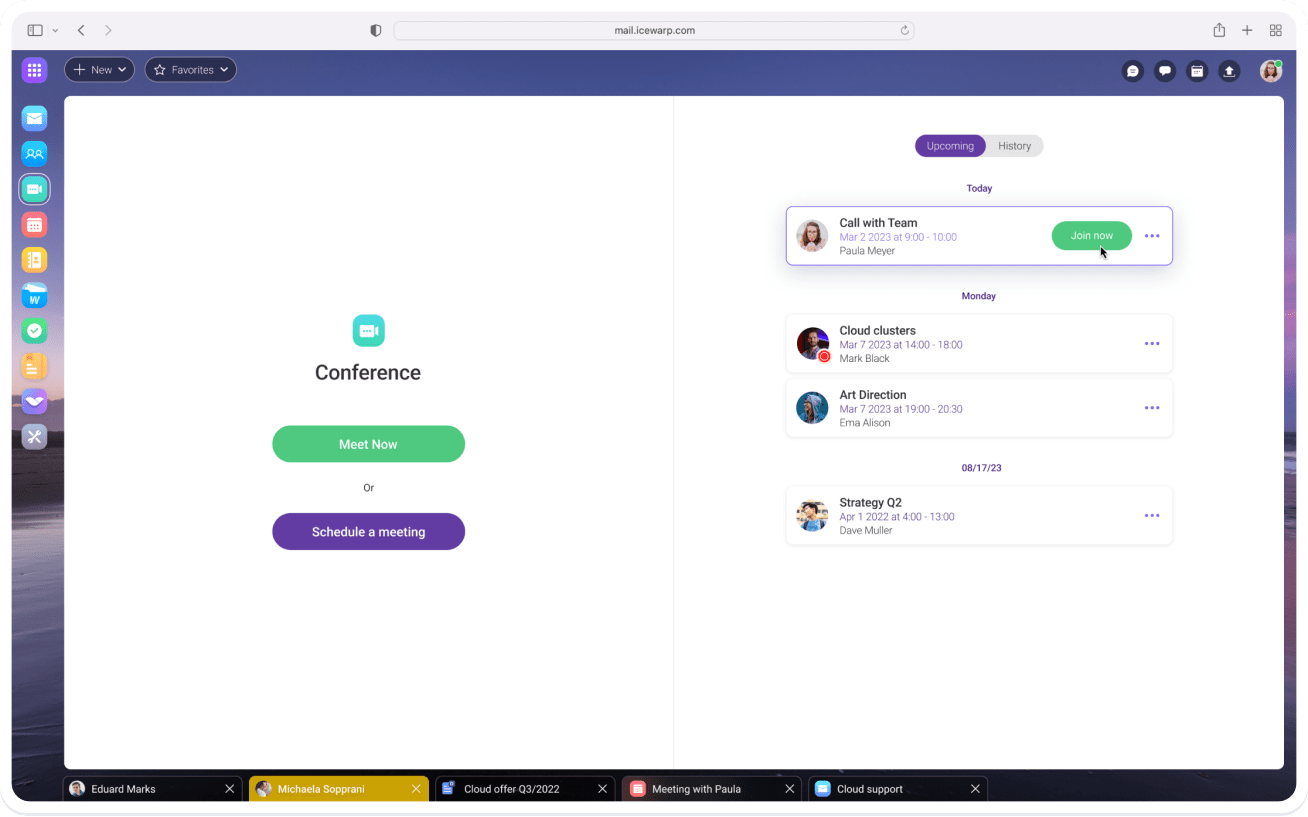The width and height of the screenshot is (1308, 817).
Task: Switch to Meeting with Paula tab
Action: coord(696,789)
